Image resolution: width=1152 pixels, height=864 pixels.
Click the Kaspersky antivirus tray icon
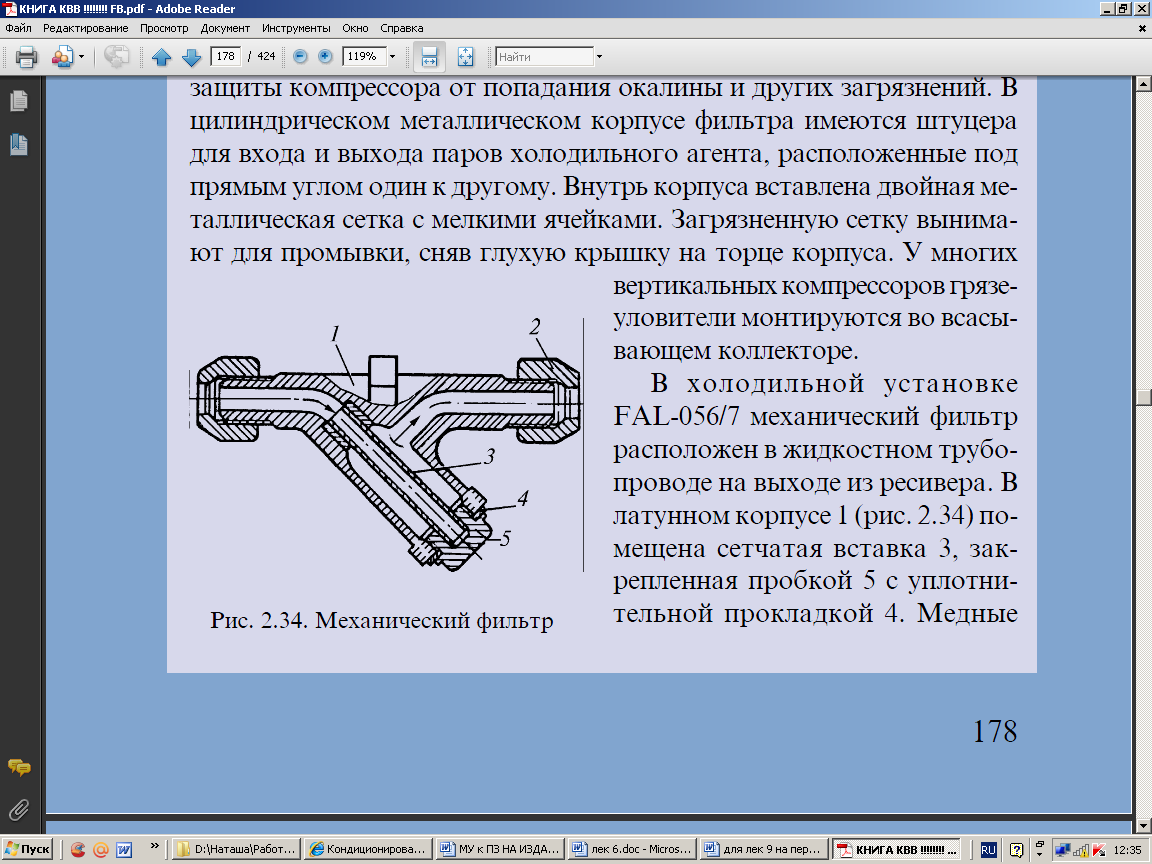point(1098,850)
